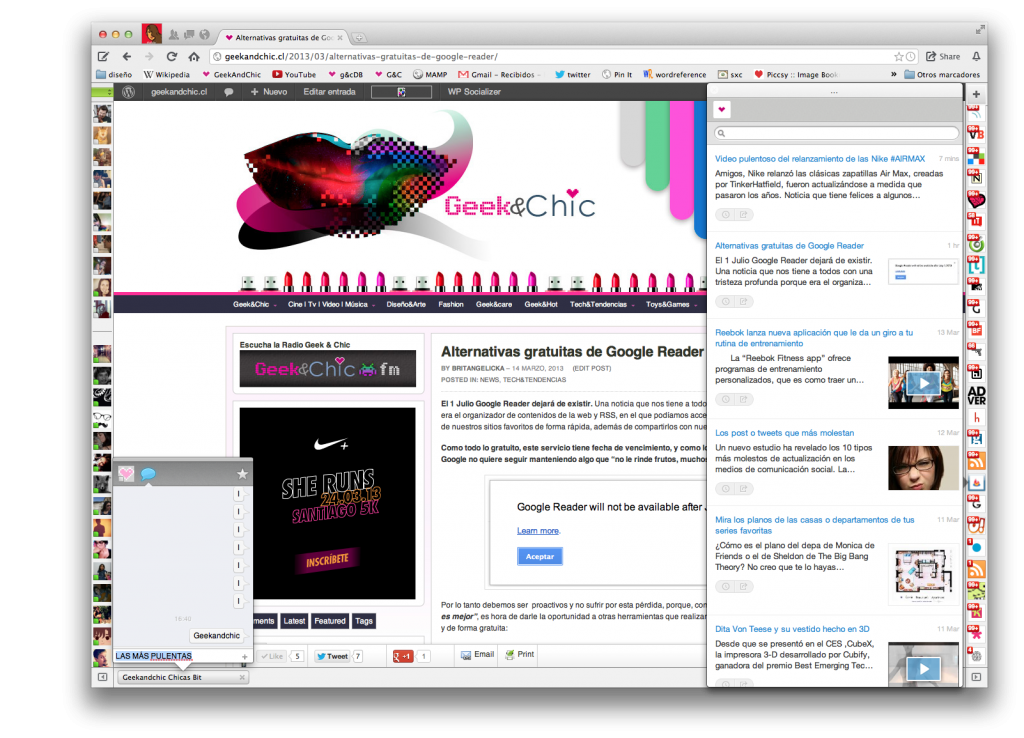Open Toys&Games navigation dropdown
Screen dimensions: 1024x738
[671, 304]
